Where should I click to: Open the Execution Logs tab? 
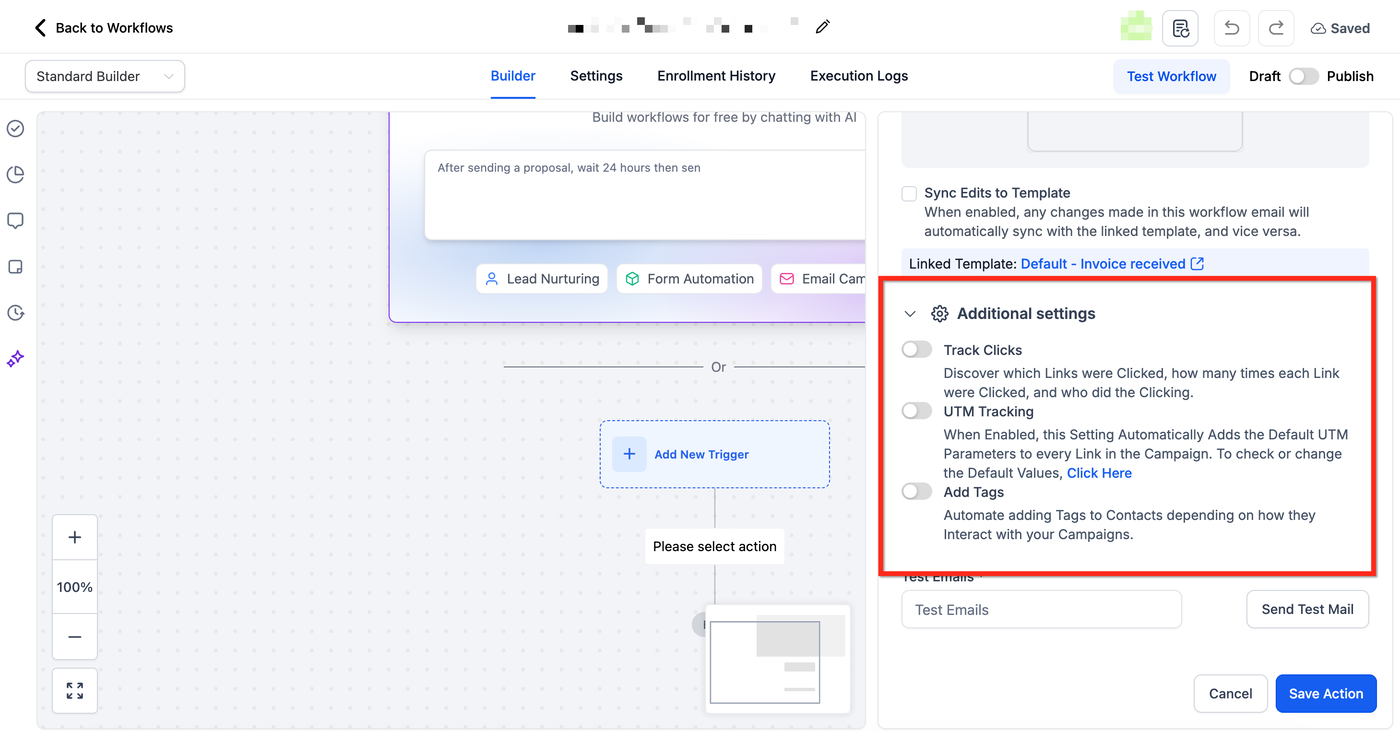click(859, 76)
